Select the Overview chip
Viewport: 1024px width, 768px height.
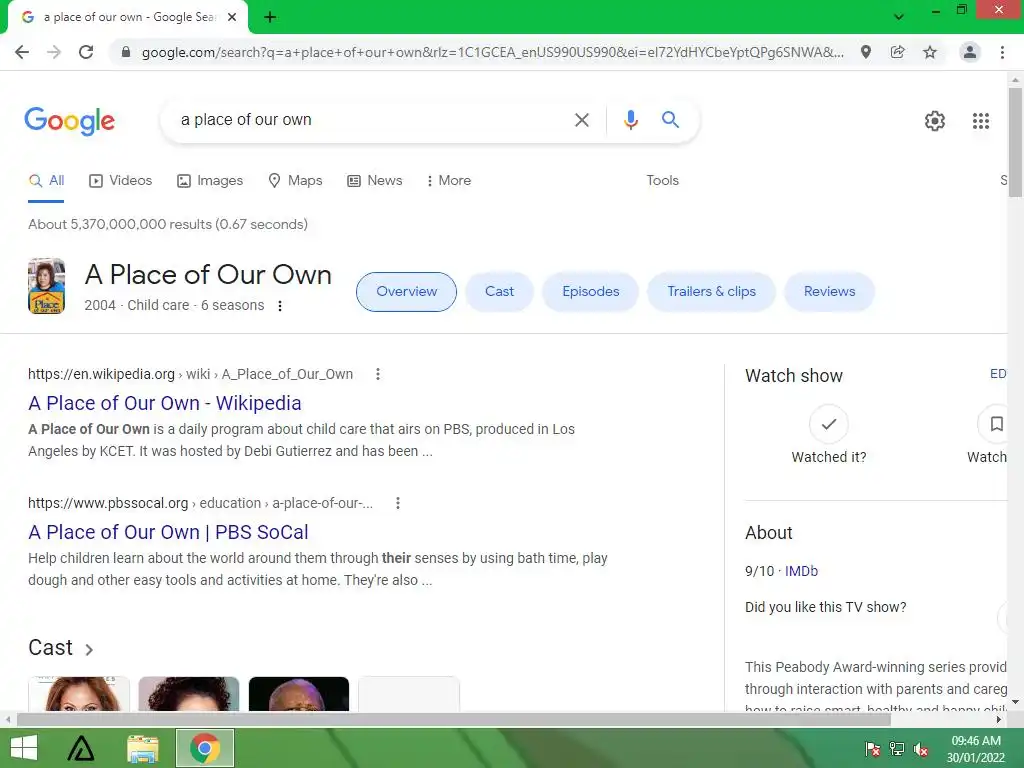point(406,291)
